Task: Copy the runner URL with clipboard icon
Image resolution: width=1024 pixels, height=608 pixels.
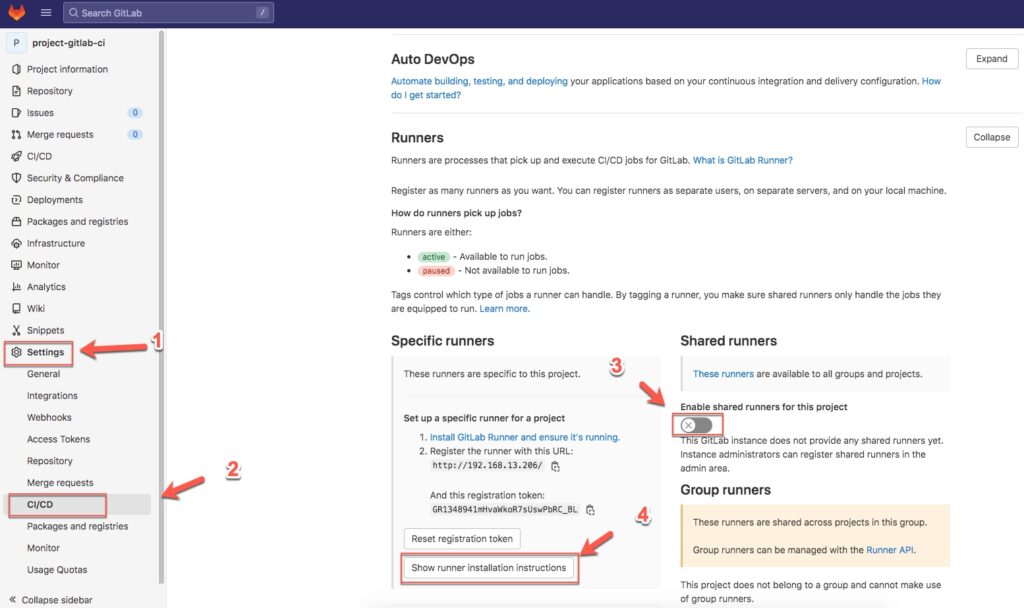Action: [555, 466]
